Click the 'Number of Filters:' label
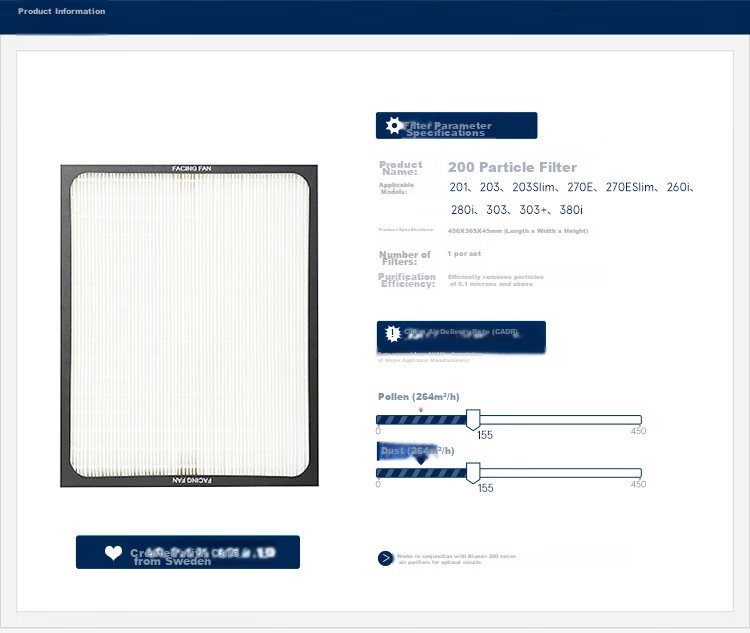The height and width of the screenshot is (633, 750). tap(405, 258)
